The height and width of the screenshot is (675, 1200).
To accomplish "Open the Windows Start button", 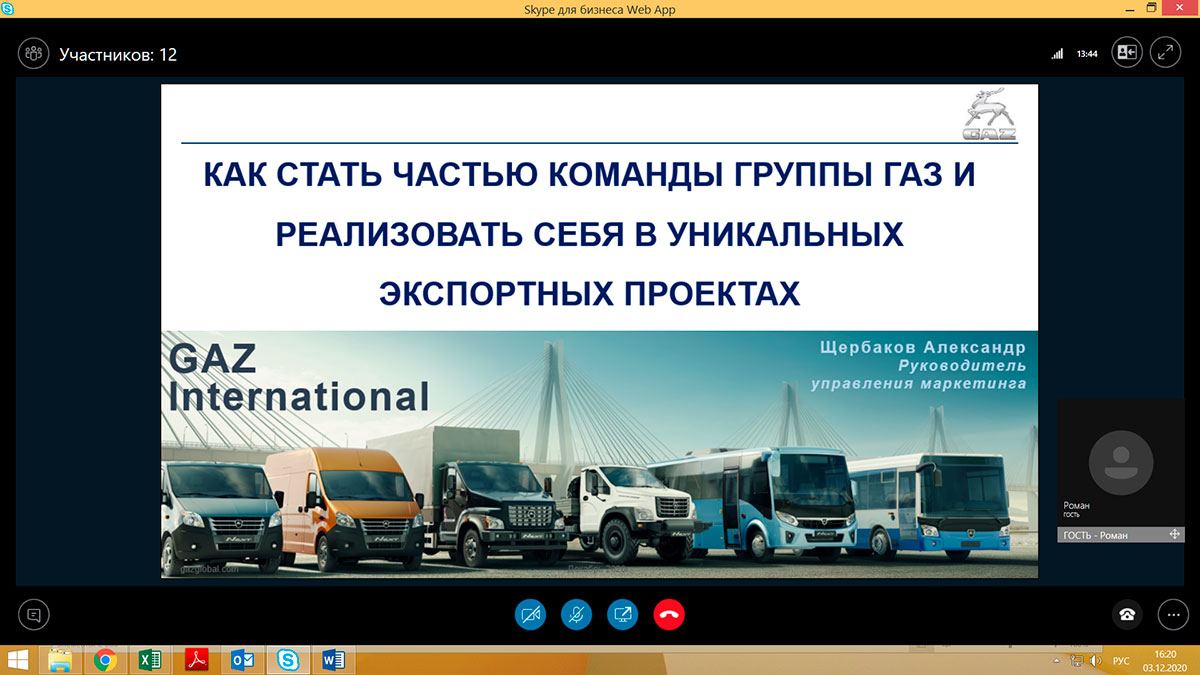I will [17, 660].
